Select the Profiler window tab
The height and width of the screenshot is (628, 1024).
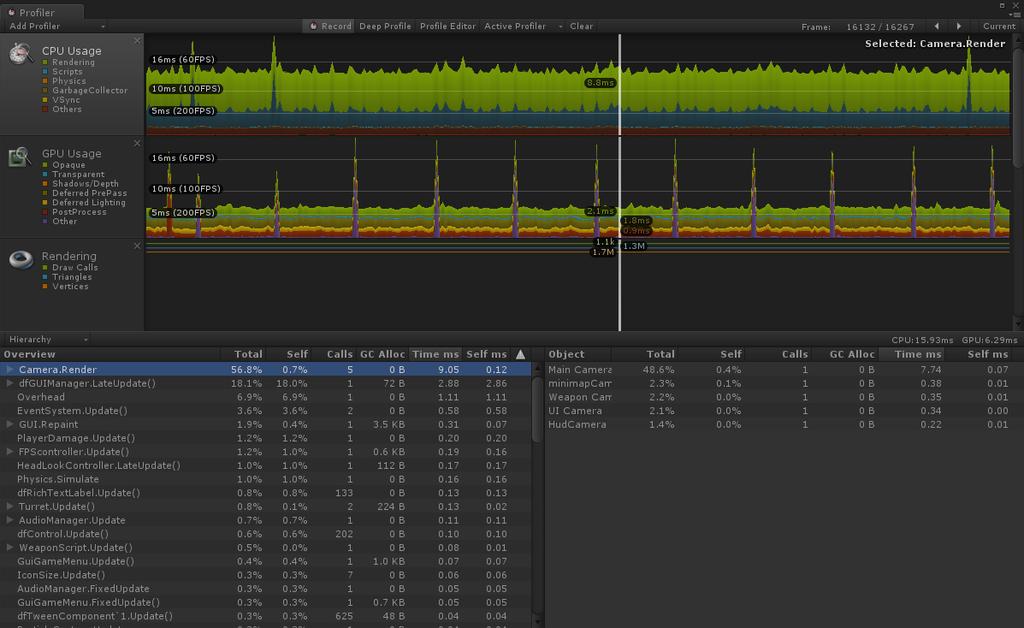pyautogui.click(x=40, y=12)
